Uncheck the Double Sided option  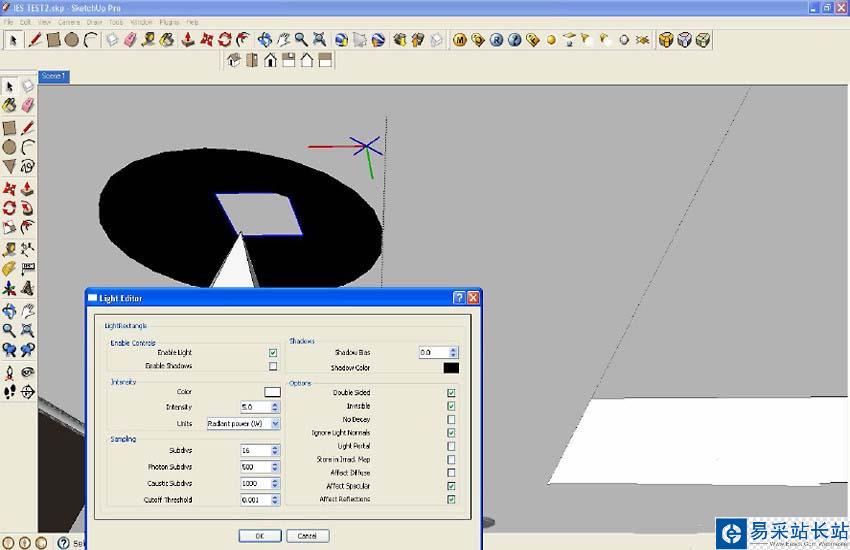pyautogui.click(x=451, y=392)
